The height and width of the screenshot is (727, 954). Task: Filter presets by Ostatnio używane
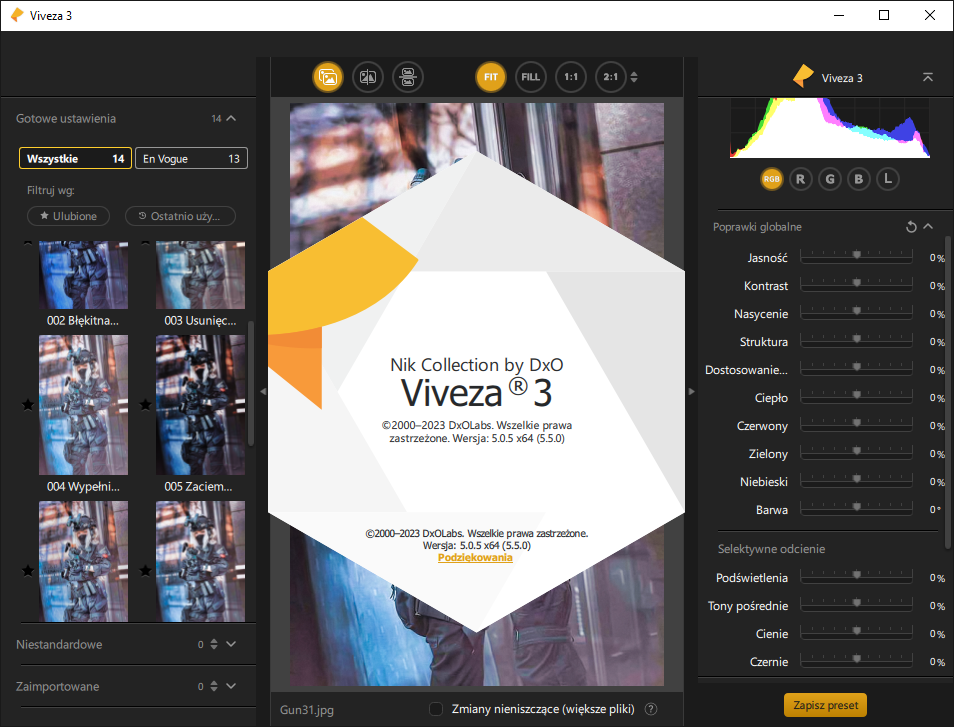pos(180,216)
